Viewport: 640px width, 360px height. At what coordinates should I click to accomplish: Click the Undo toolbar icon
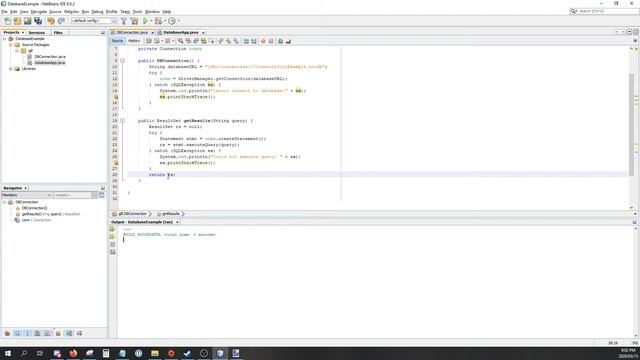point(51,21)
